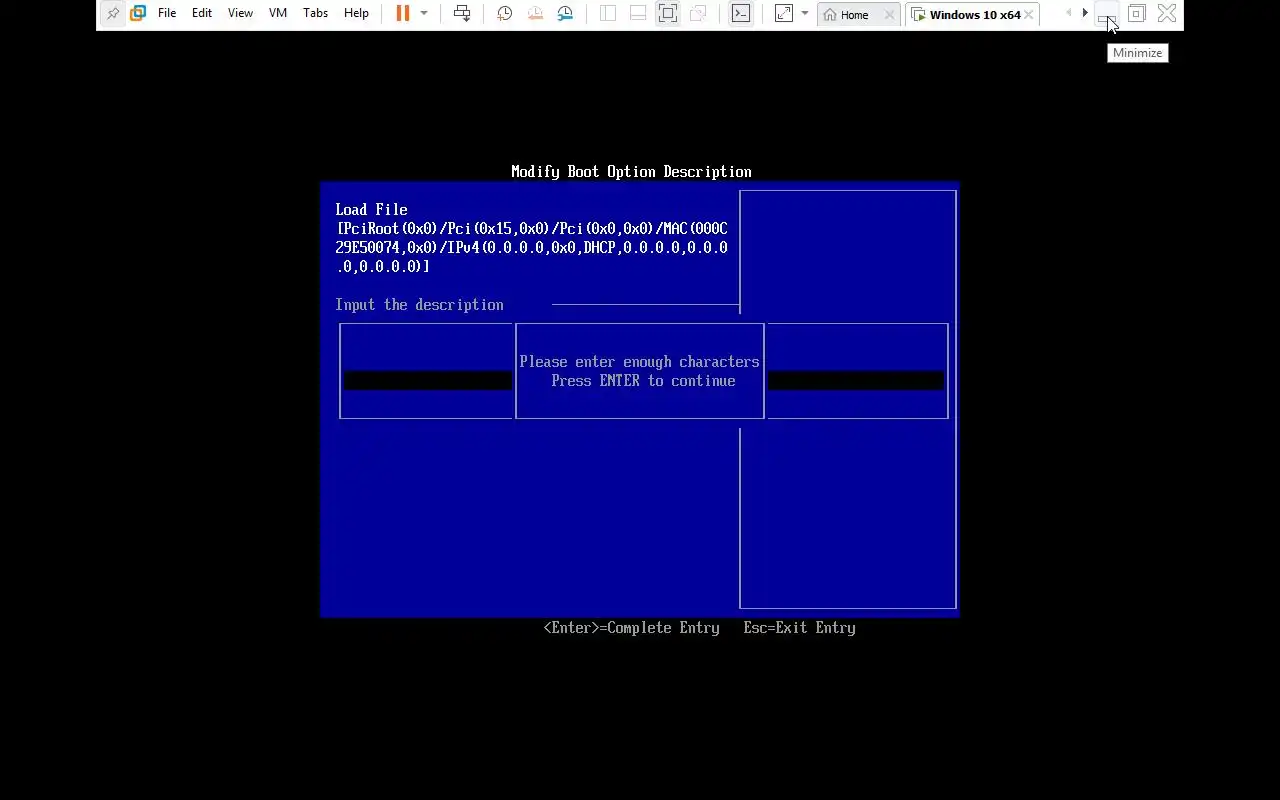Click the revert to snapshot icon
The width and height of the screenshot is (1280, 800).
pos(535,14)
